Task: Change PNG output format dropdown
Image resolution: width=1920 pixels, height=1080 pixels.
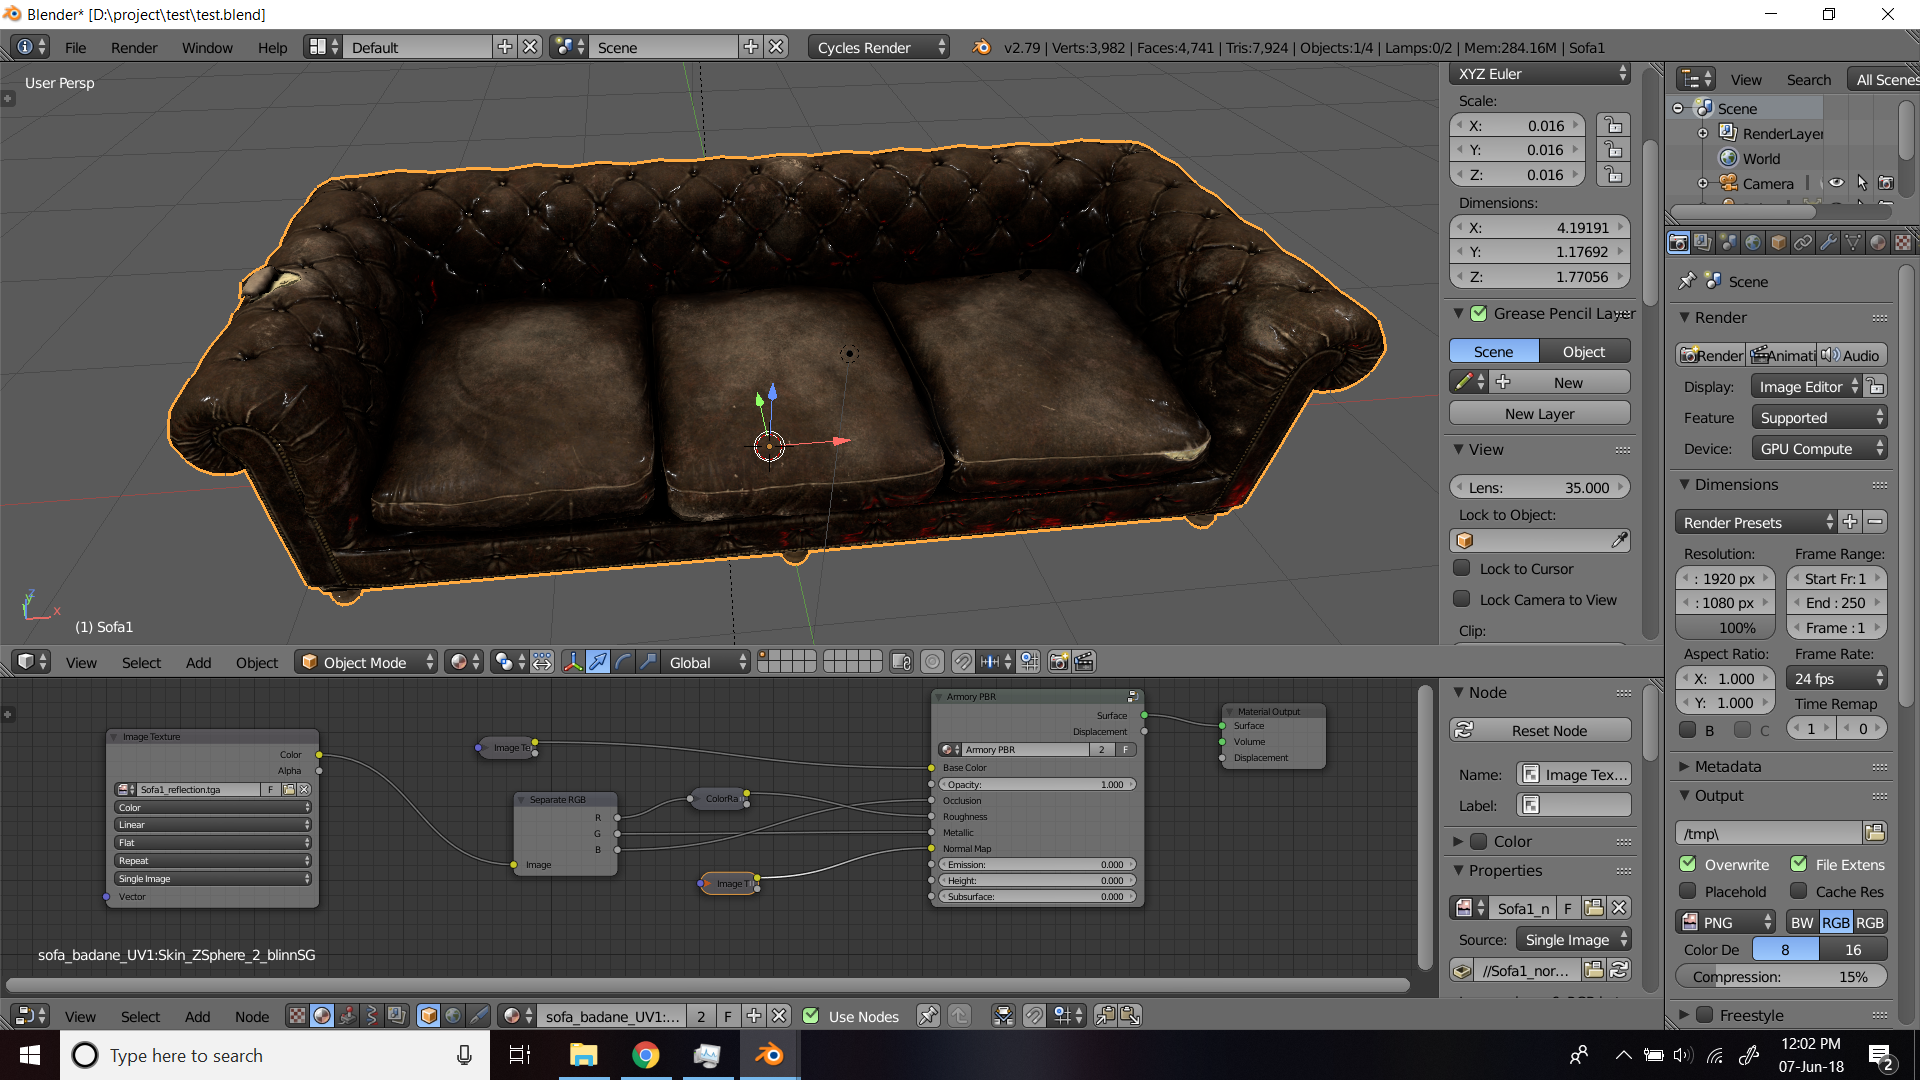Action: 1725,921
